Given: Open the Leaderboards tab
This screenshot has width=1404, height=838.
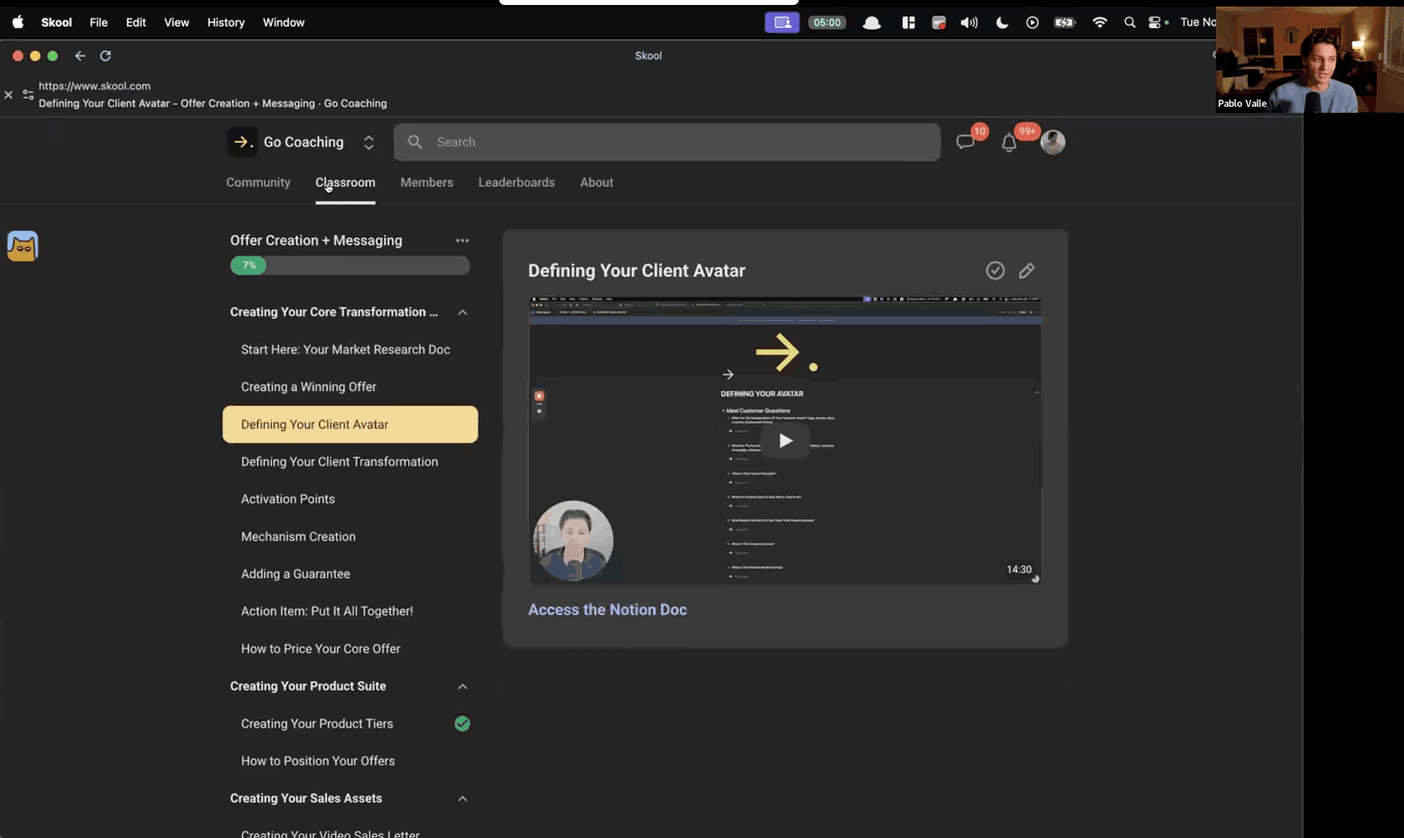Looking at the screenshot, I should (x=516, y=182).
